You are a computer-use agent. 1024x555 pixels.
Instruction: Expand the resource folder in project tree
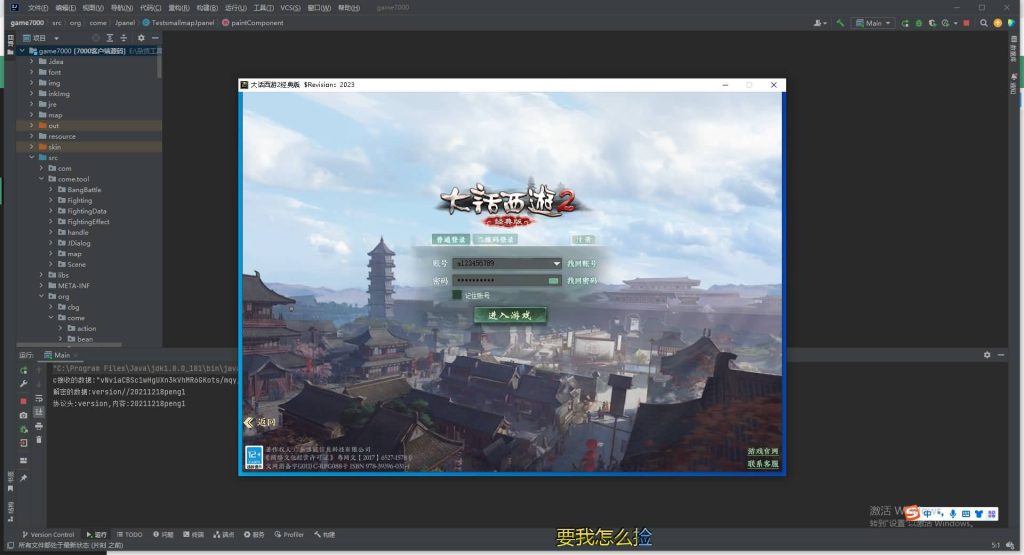point(32,136)
